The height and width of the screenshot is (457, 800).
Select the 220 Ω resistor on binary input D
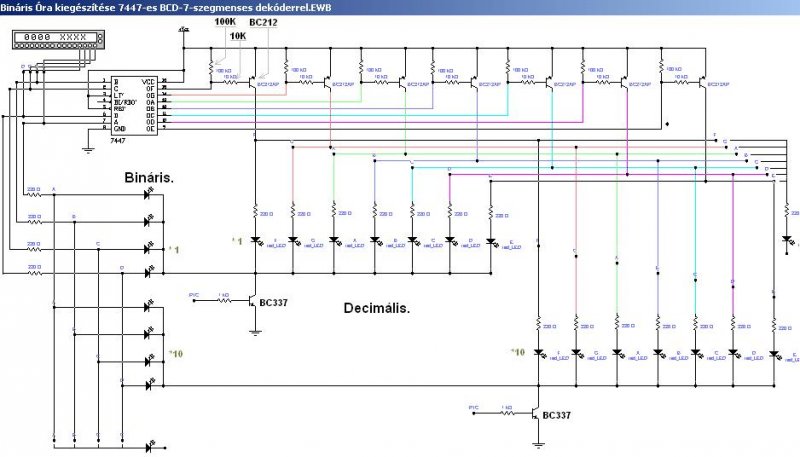[x=34, y=273]
